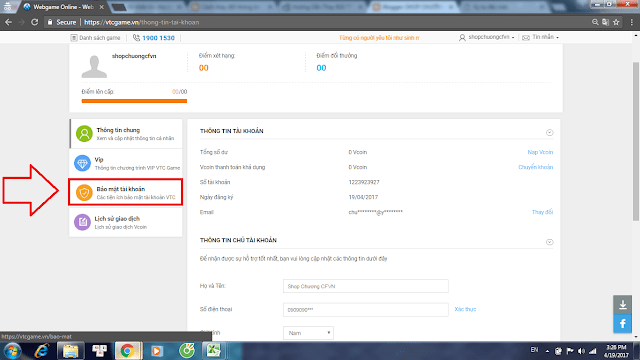Click the green Thông tin chung person icon
This screenshot has width=640, height=360.
84,134
